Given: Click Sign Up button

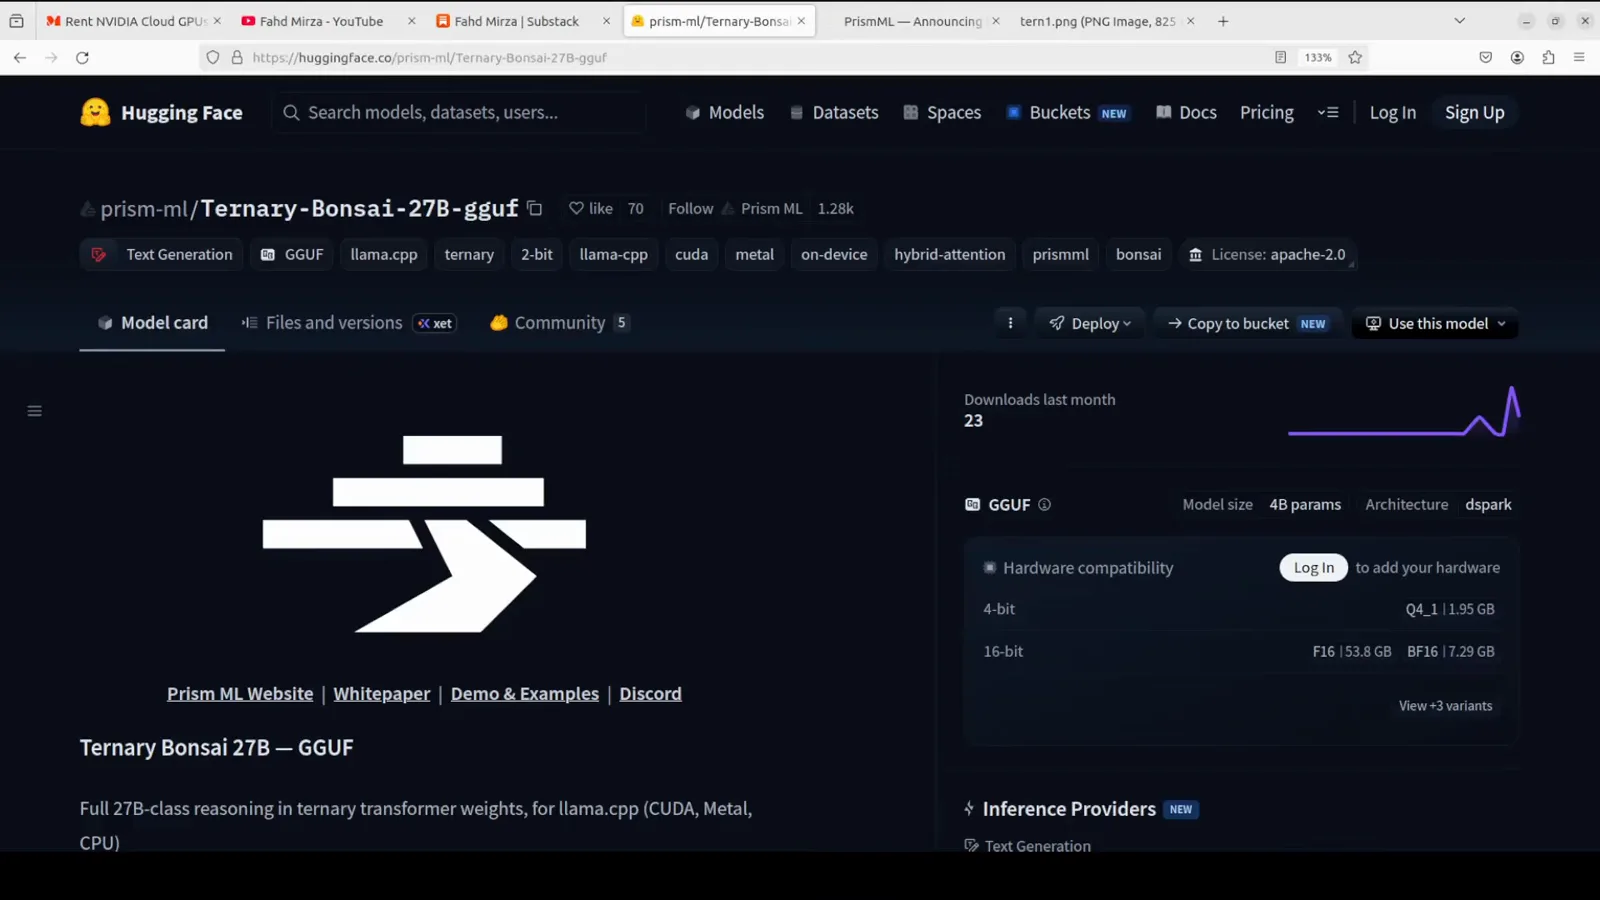Looking at the screenshot, I should (1474, 112).
